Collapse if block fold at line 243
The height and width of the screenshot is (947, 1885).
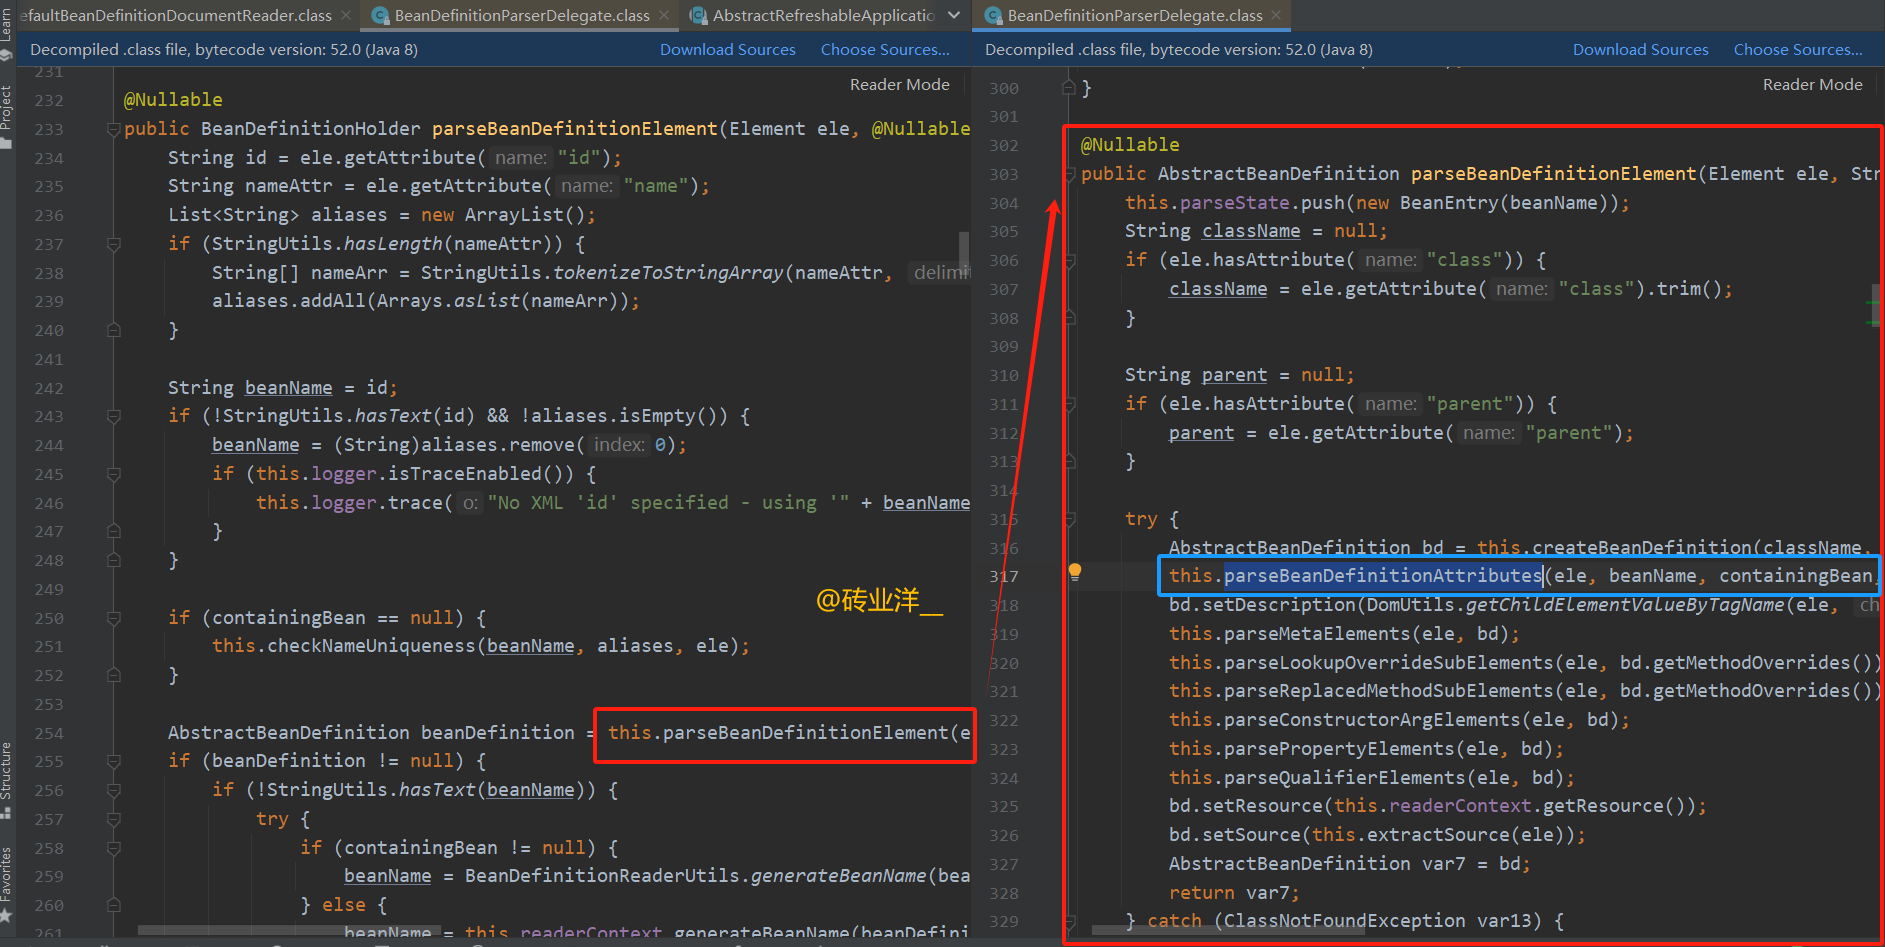pyautogui.click(x=113, y=416)
